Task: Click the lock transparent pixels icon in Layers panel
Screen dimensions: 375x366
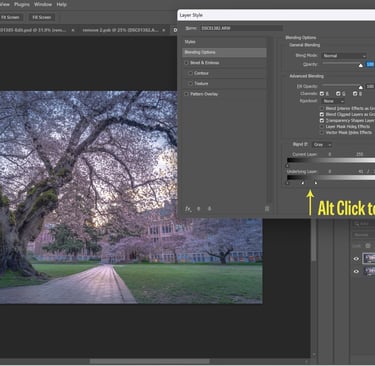Action: [368, 246]
